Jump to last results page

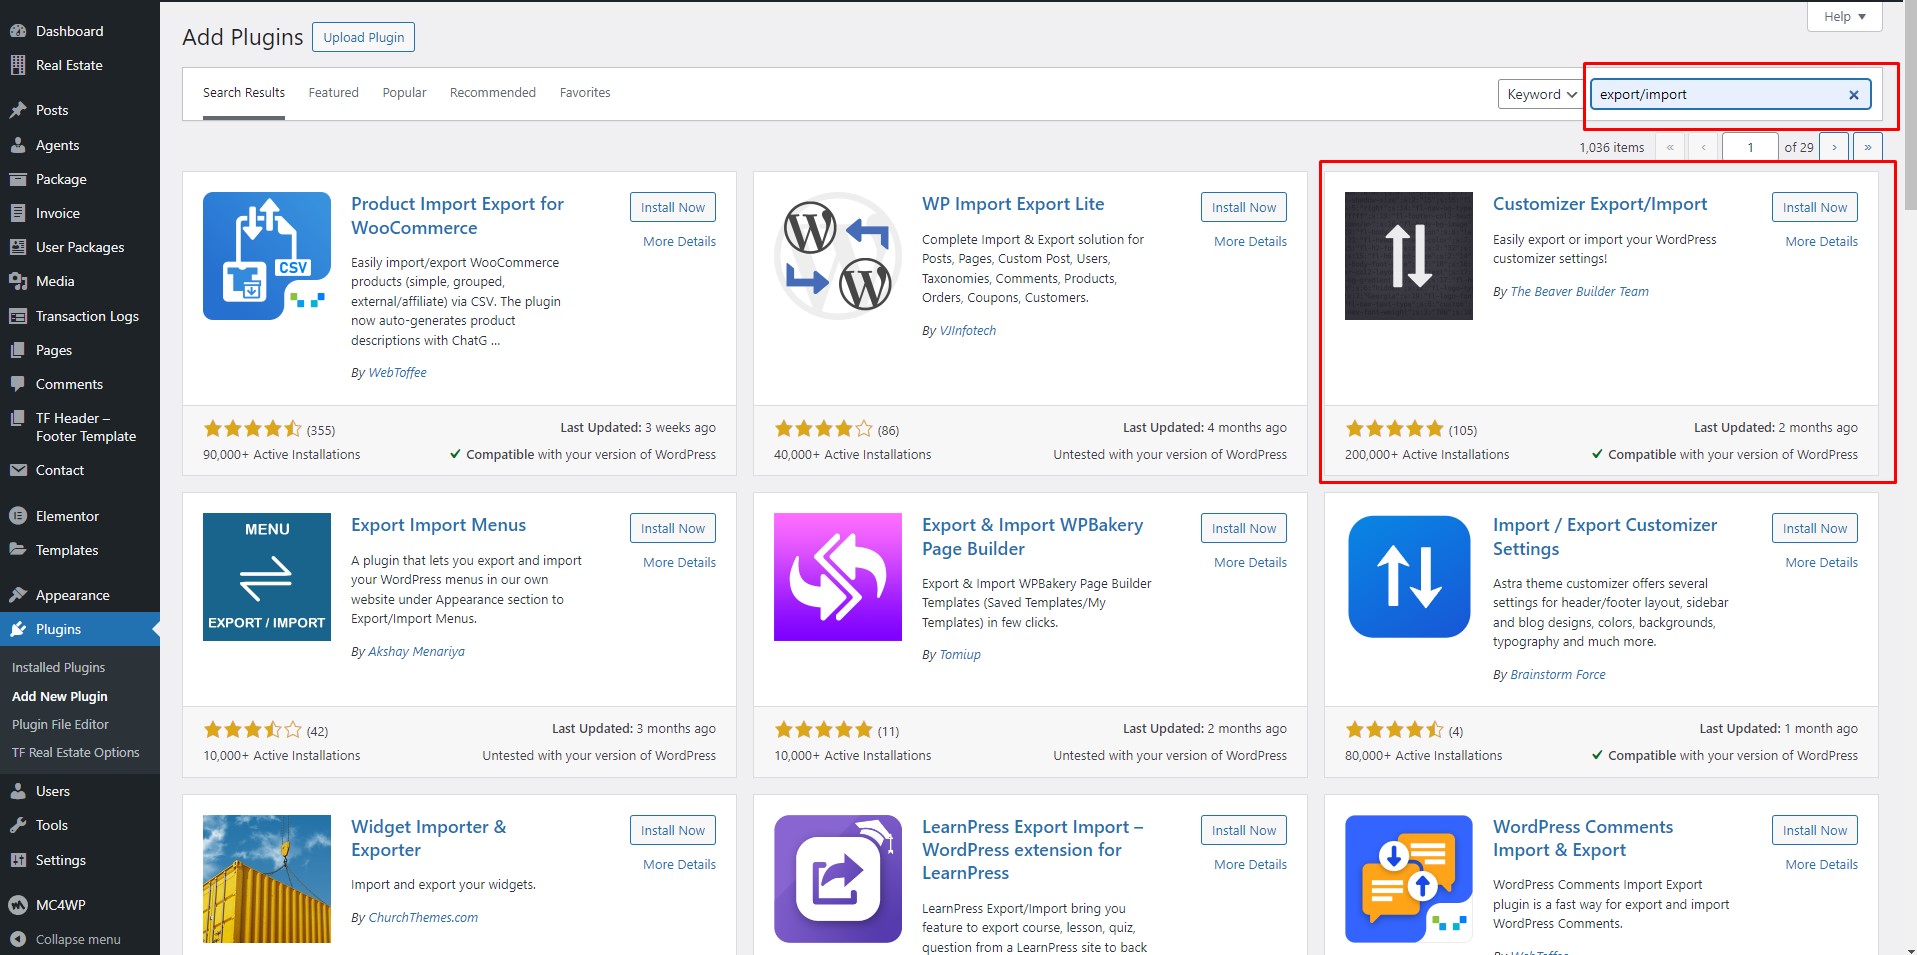[x=1867, y=147]
